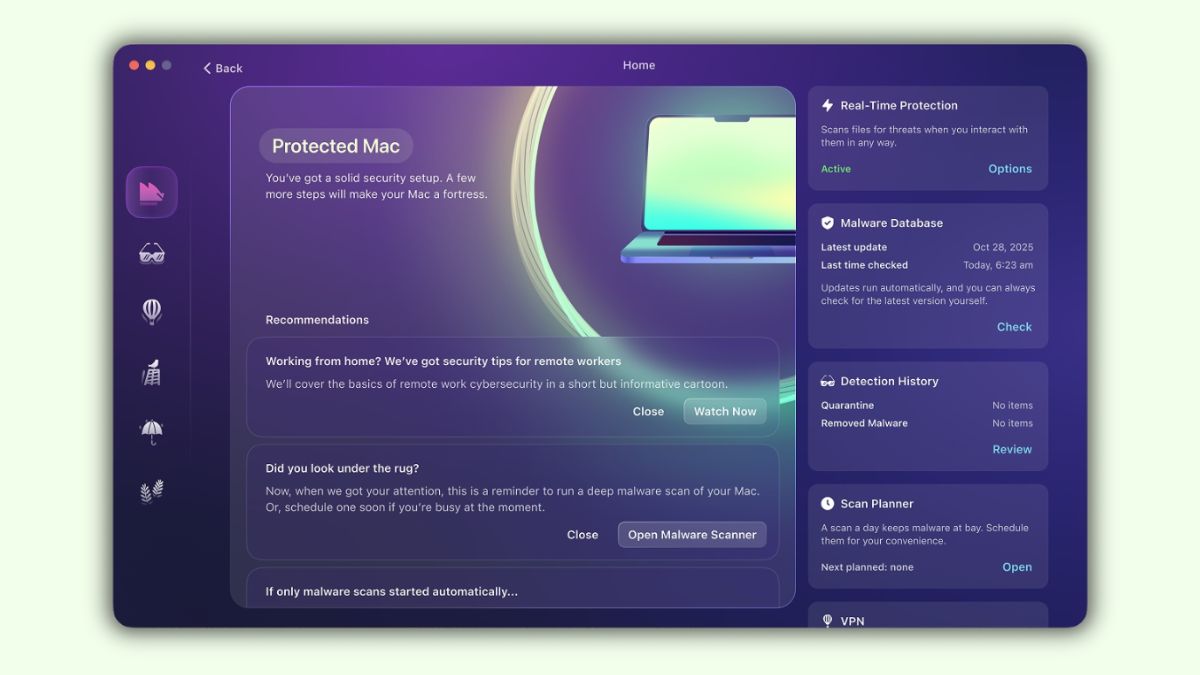Viewport: 1200px width, 675px height.
Task: Click the VPN card heading
Action: 852,621
